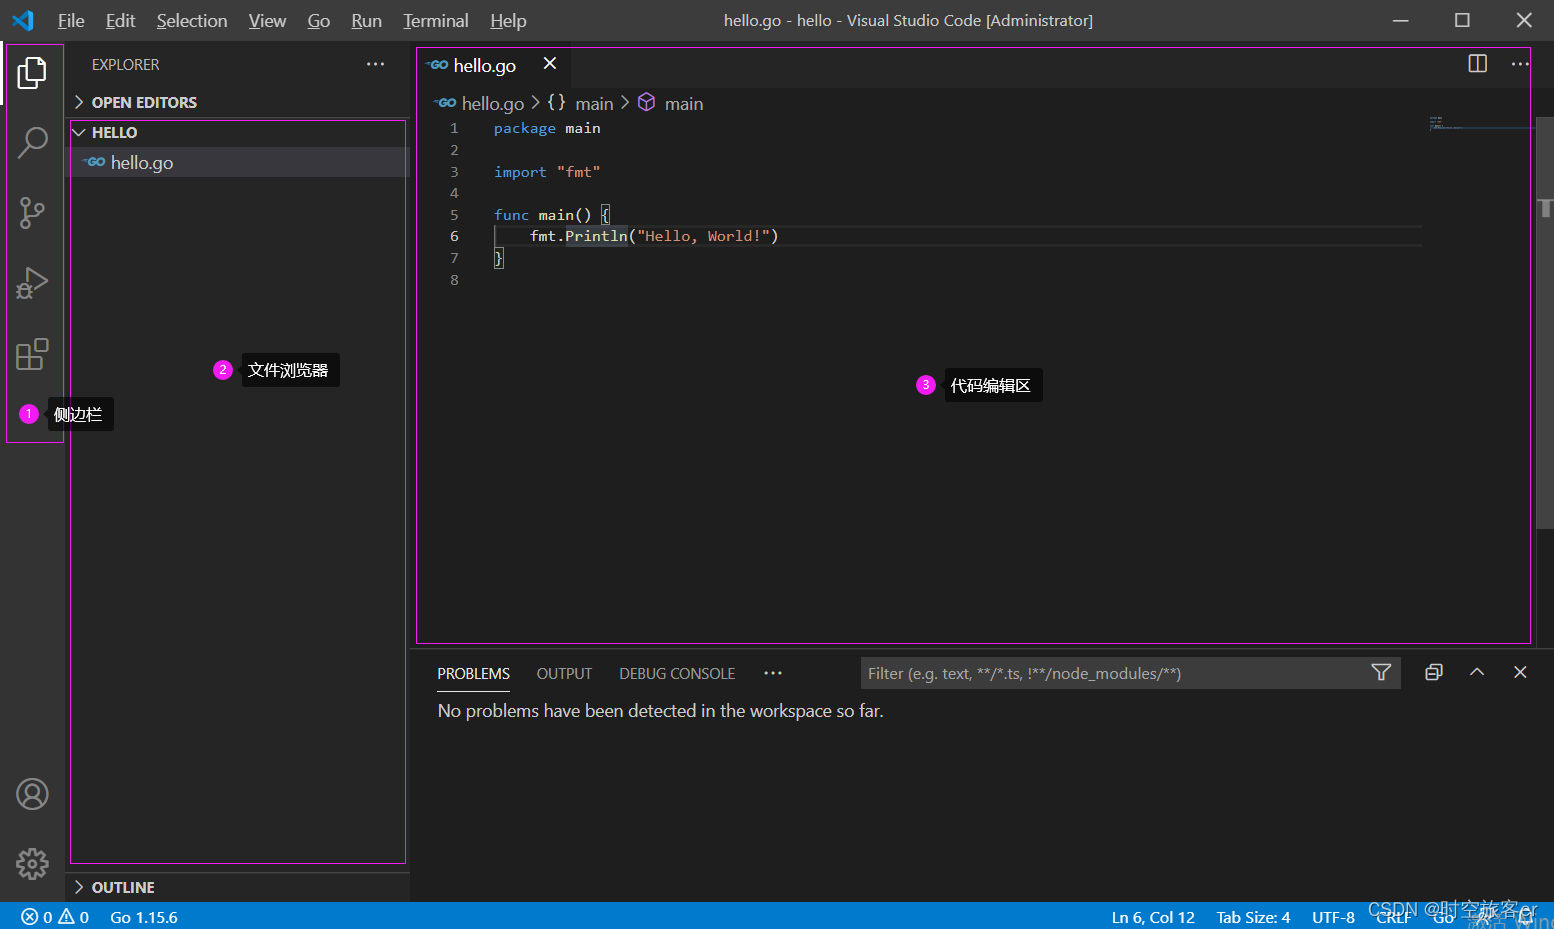
Task: Open the Run and Debug view icon
Action: point(32,283)
